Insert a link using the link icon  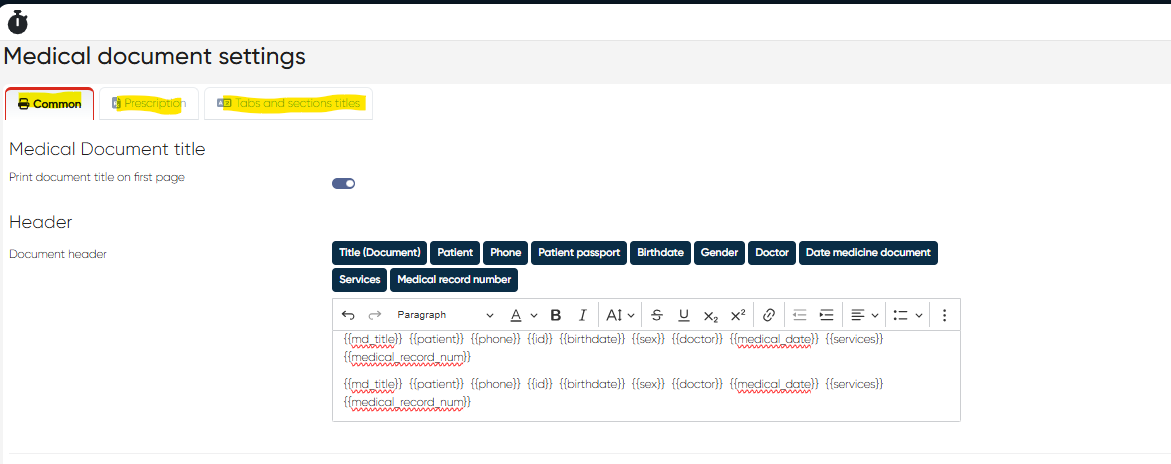[769, 315]
